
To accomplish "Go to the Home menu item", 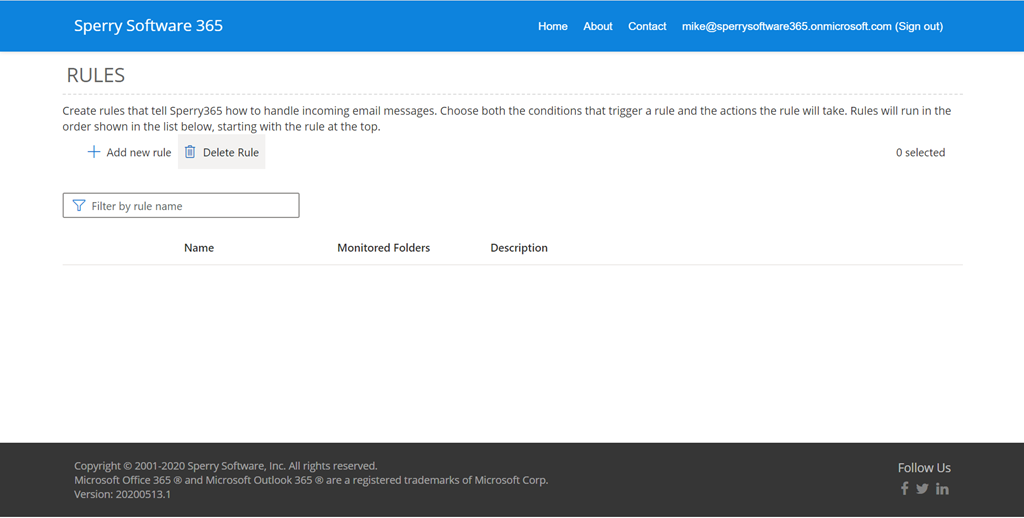I will 552,26.
